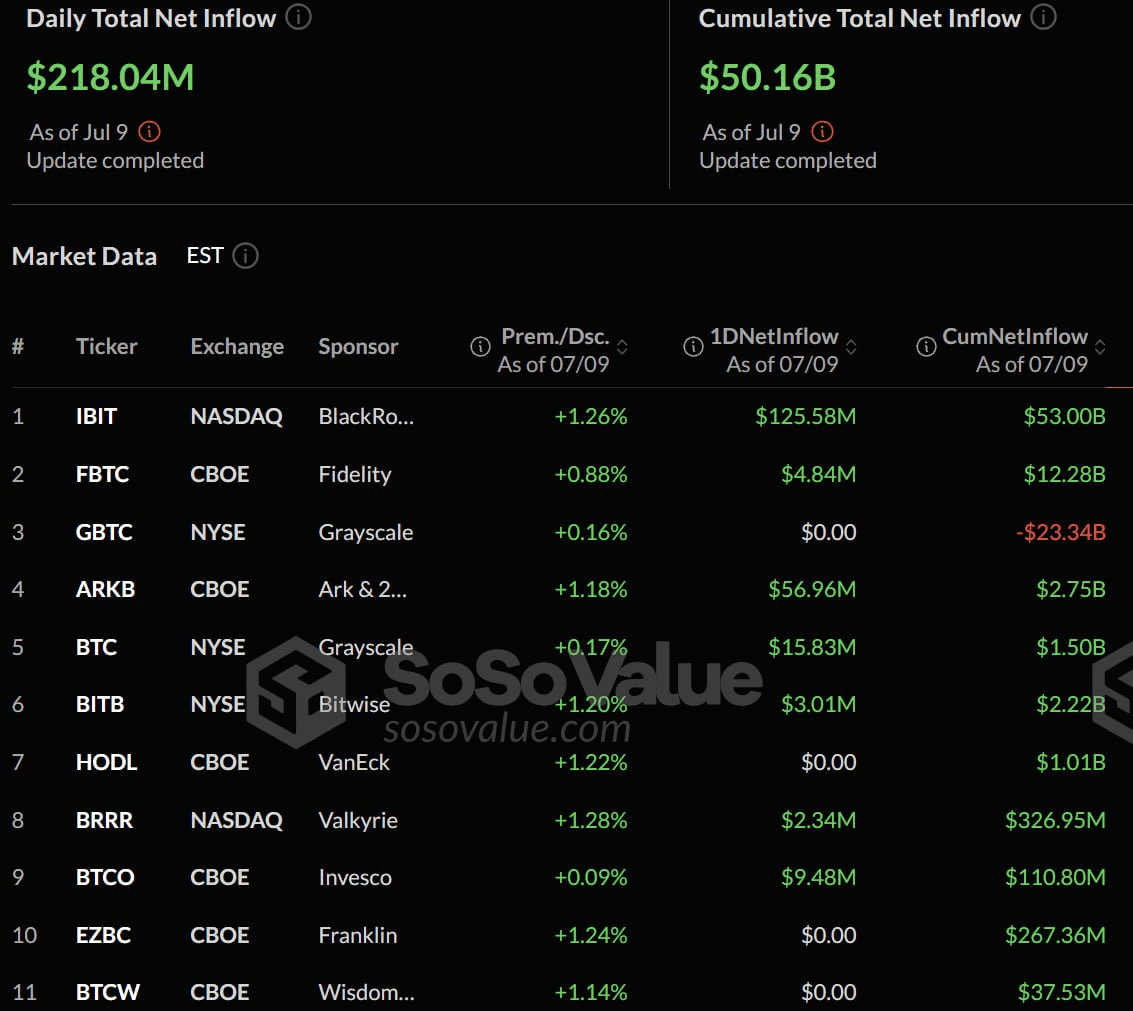Click the $50.16B cumulative inflow value

click(767, 77)
